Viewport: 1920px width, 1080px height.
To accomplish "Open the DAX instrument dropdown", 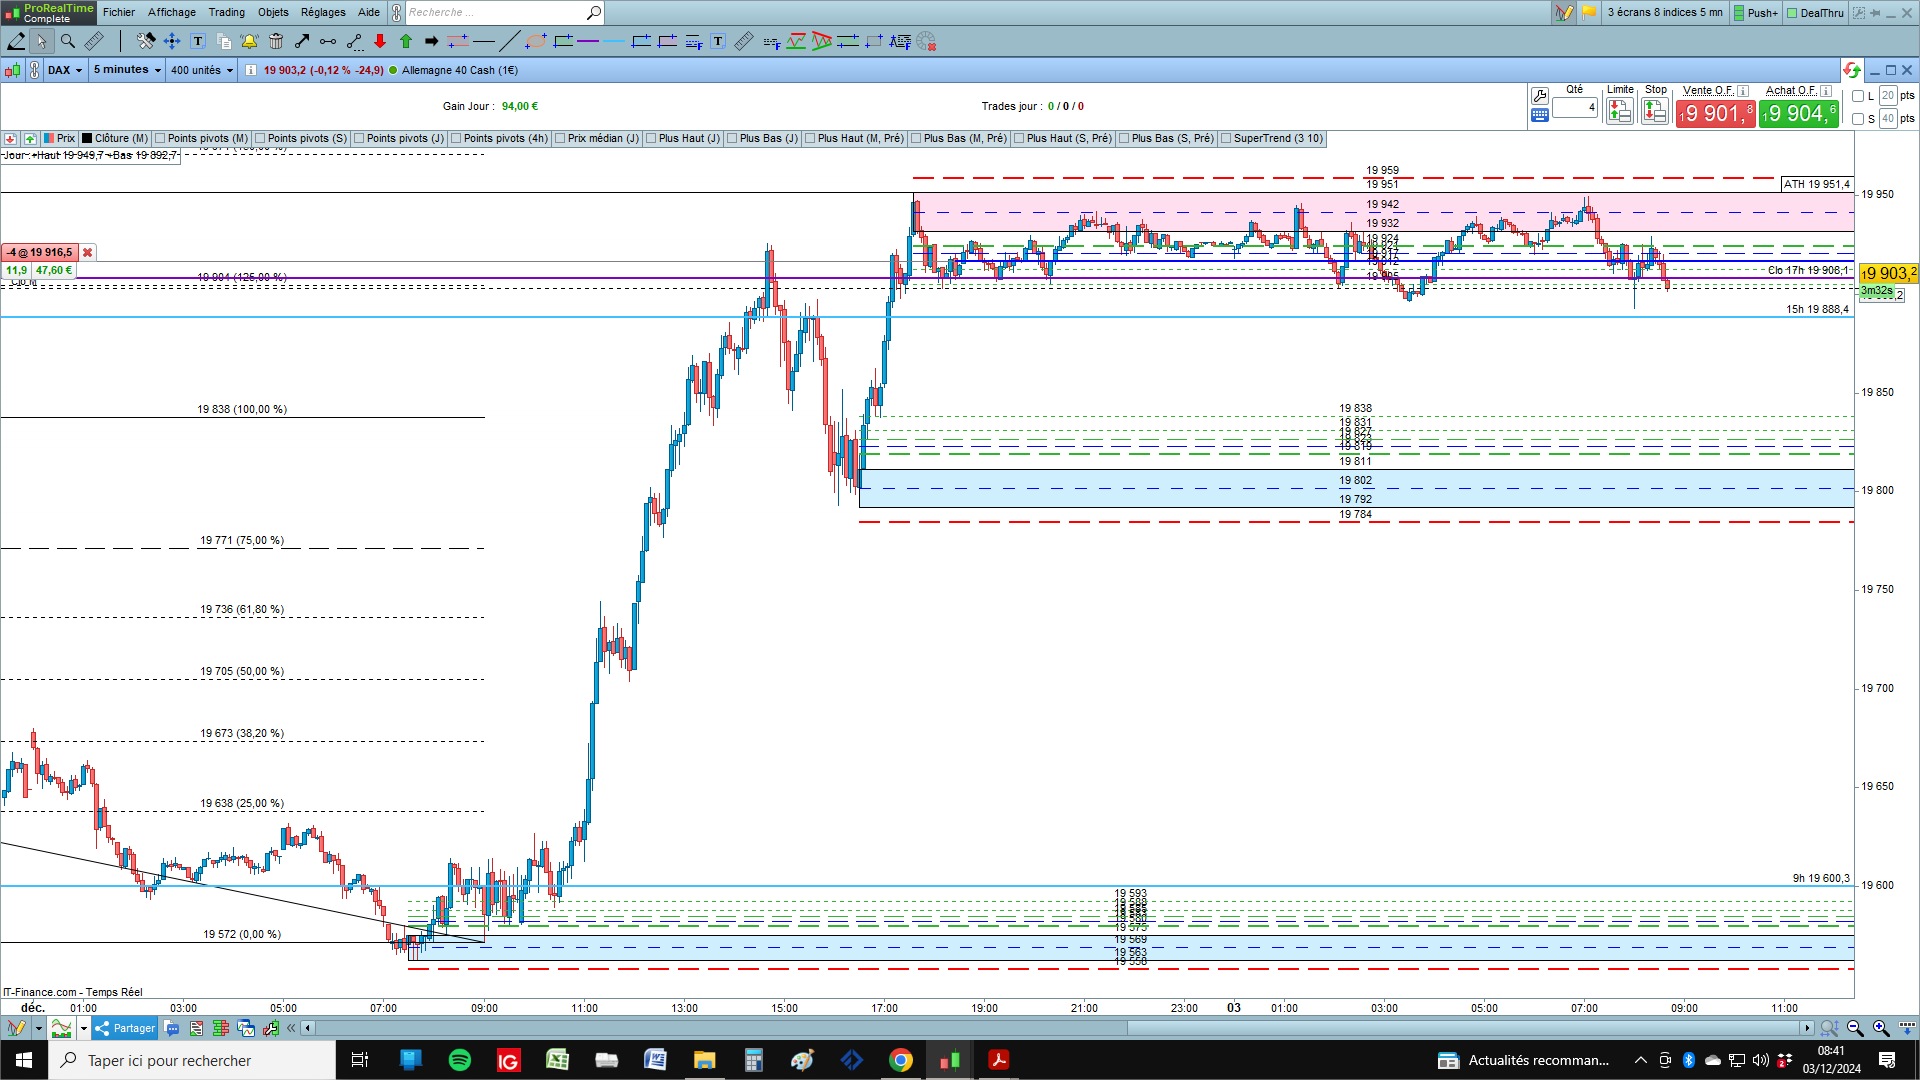I will click(65, 70).
